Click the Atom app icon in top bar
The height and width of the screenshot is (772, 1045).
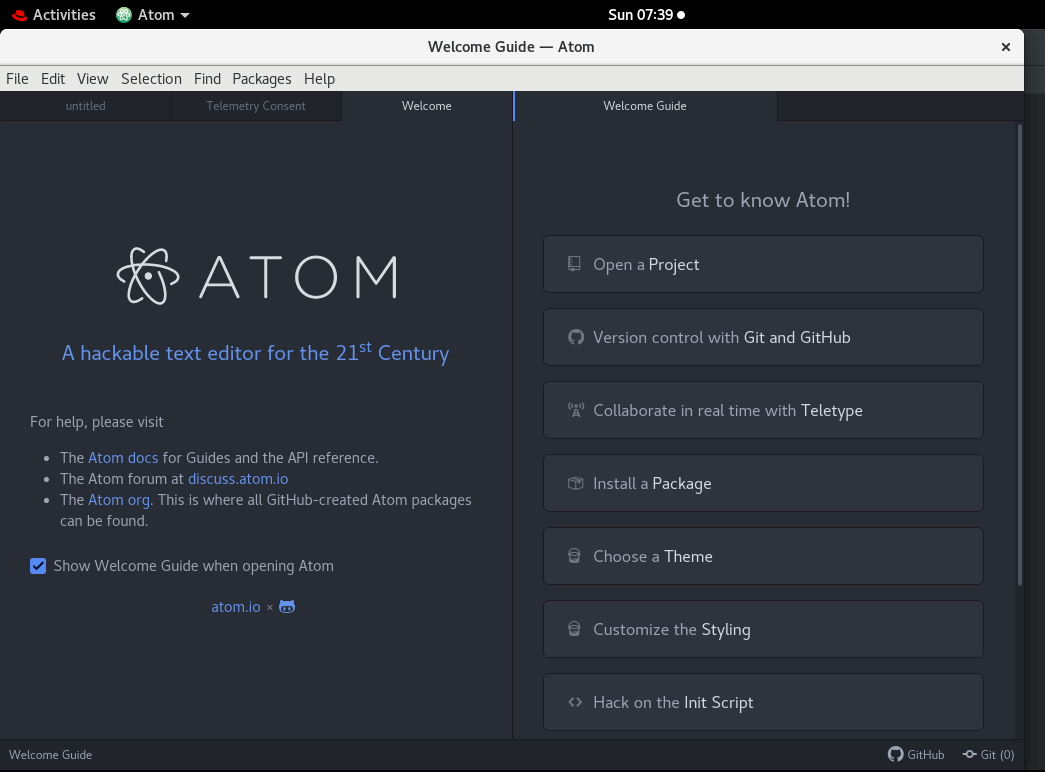124,15
